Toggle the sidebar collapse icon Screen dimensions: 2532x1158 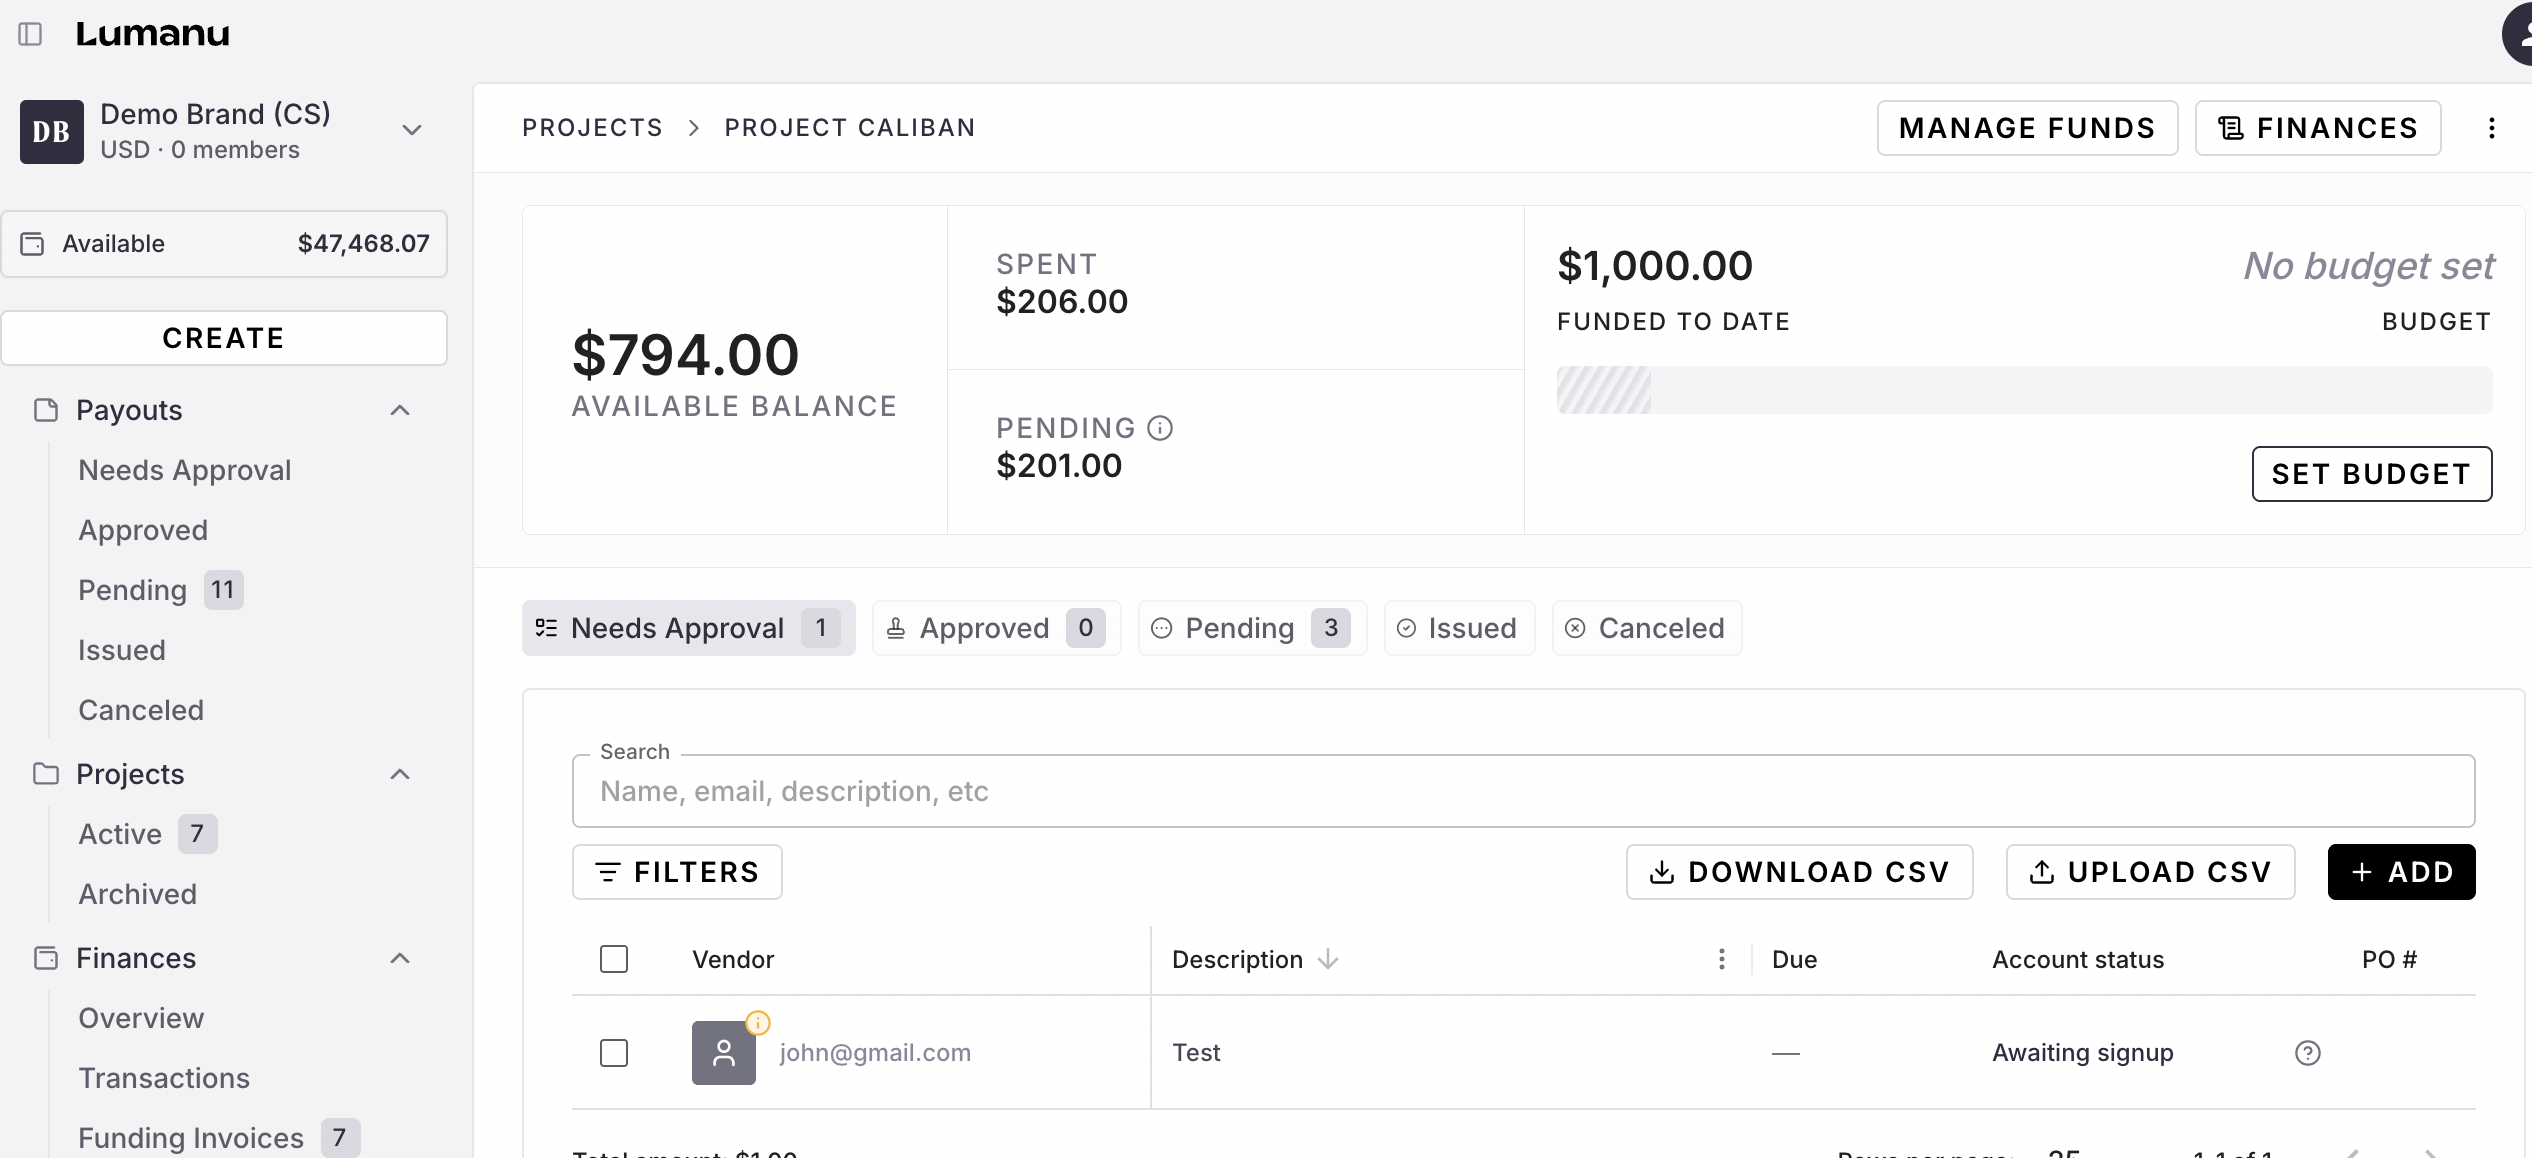pos(30,34)
